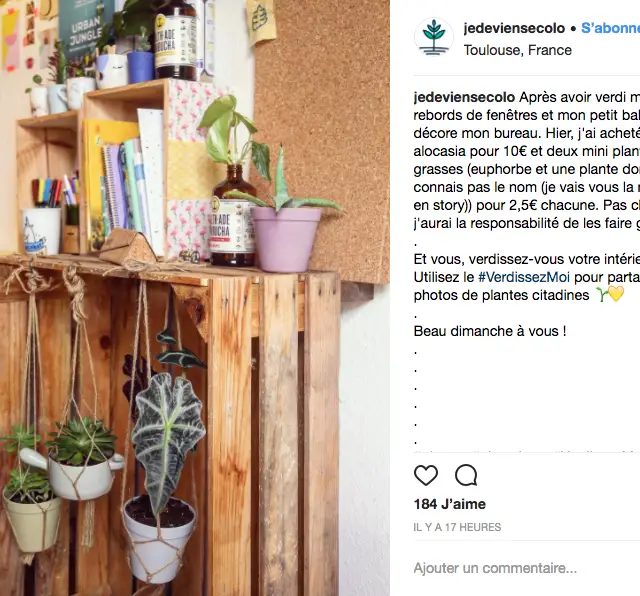This screenshot has height=596, width=640.
Task: Click the jedeviensecolo name in caption
Action: tap(464, 98)
